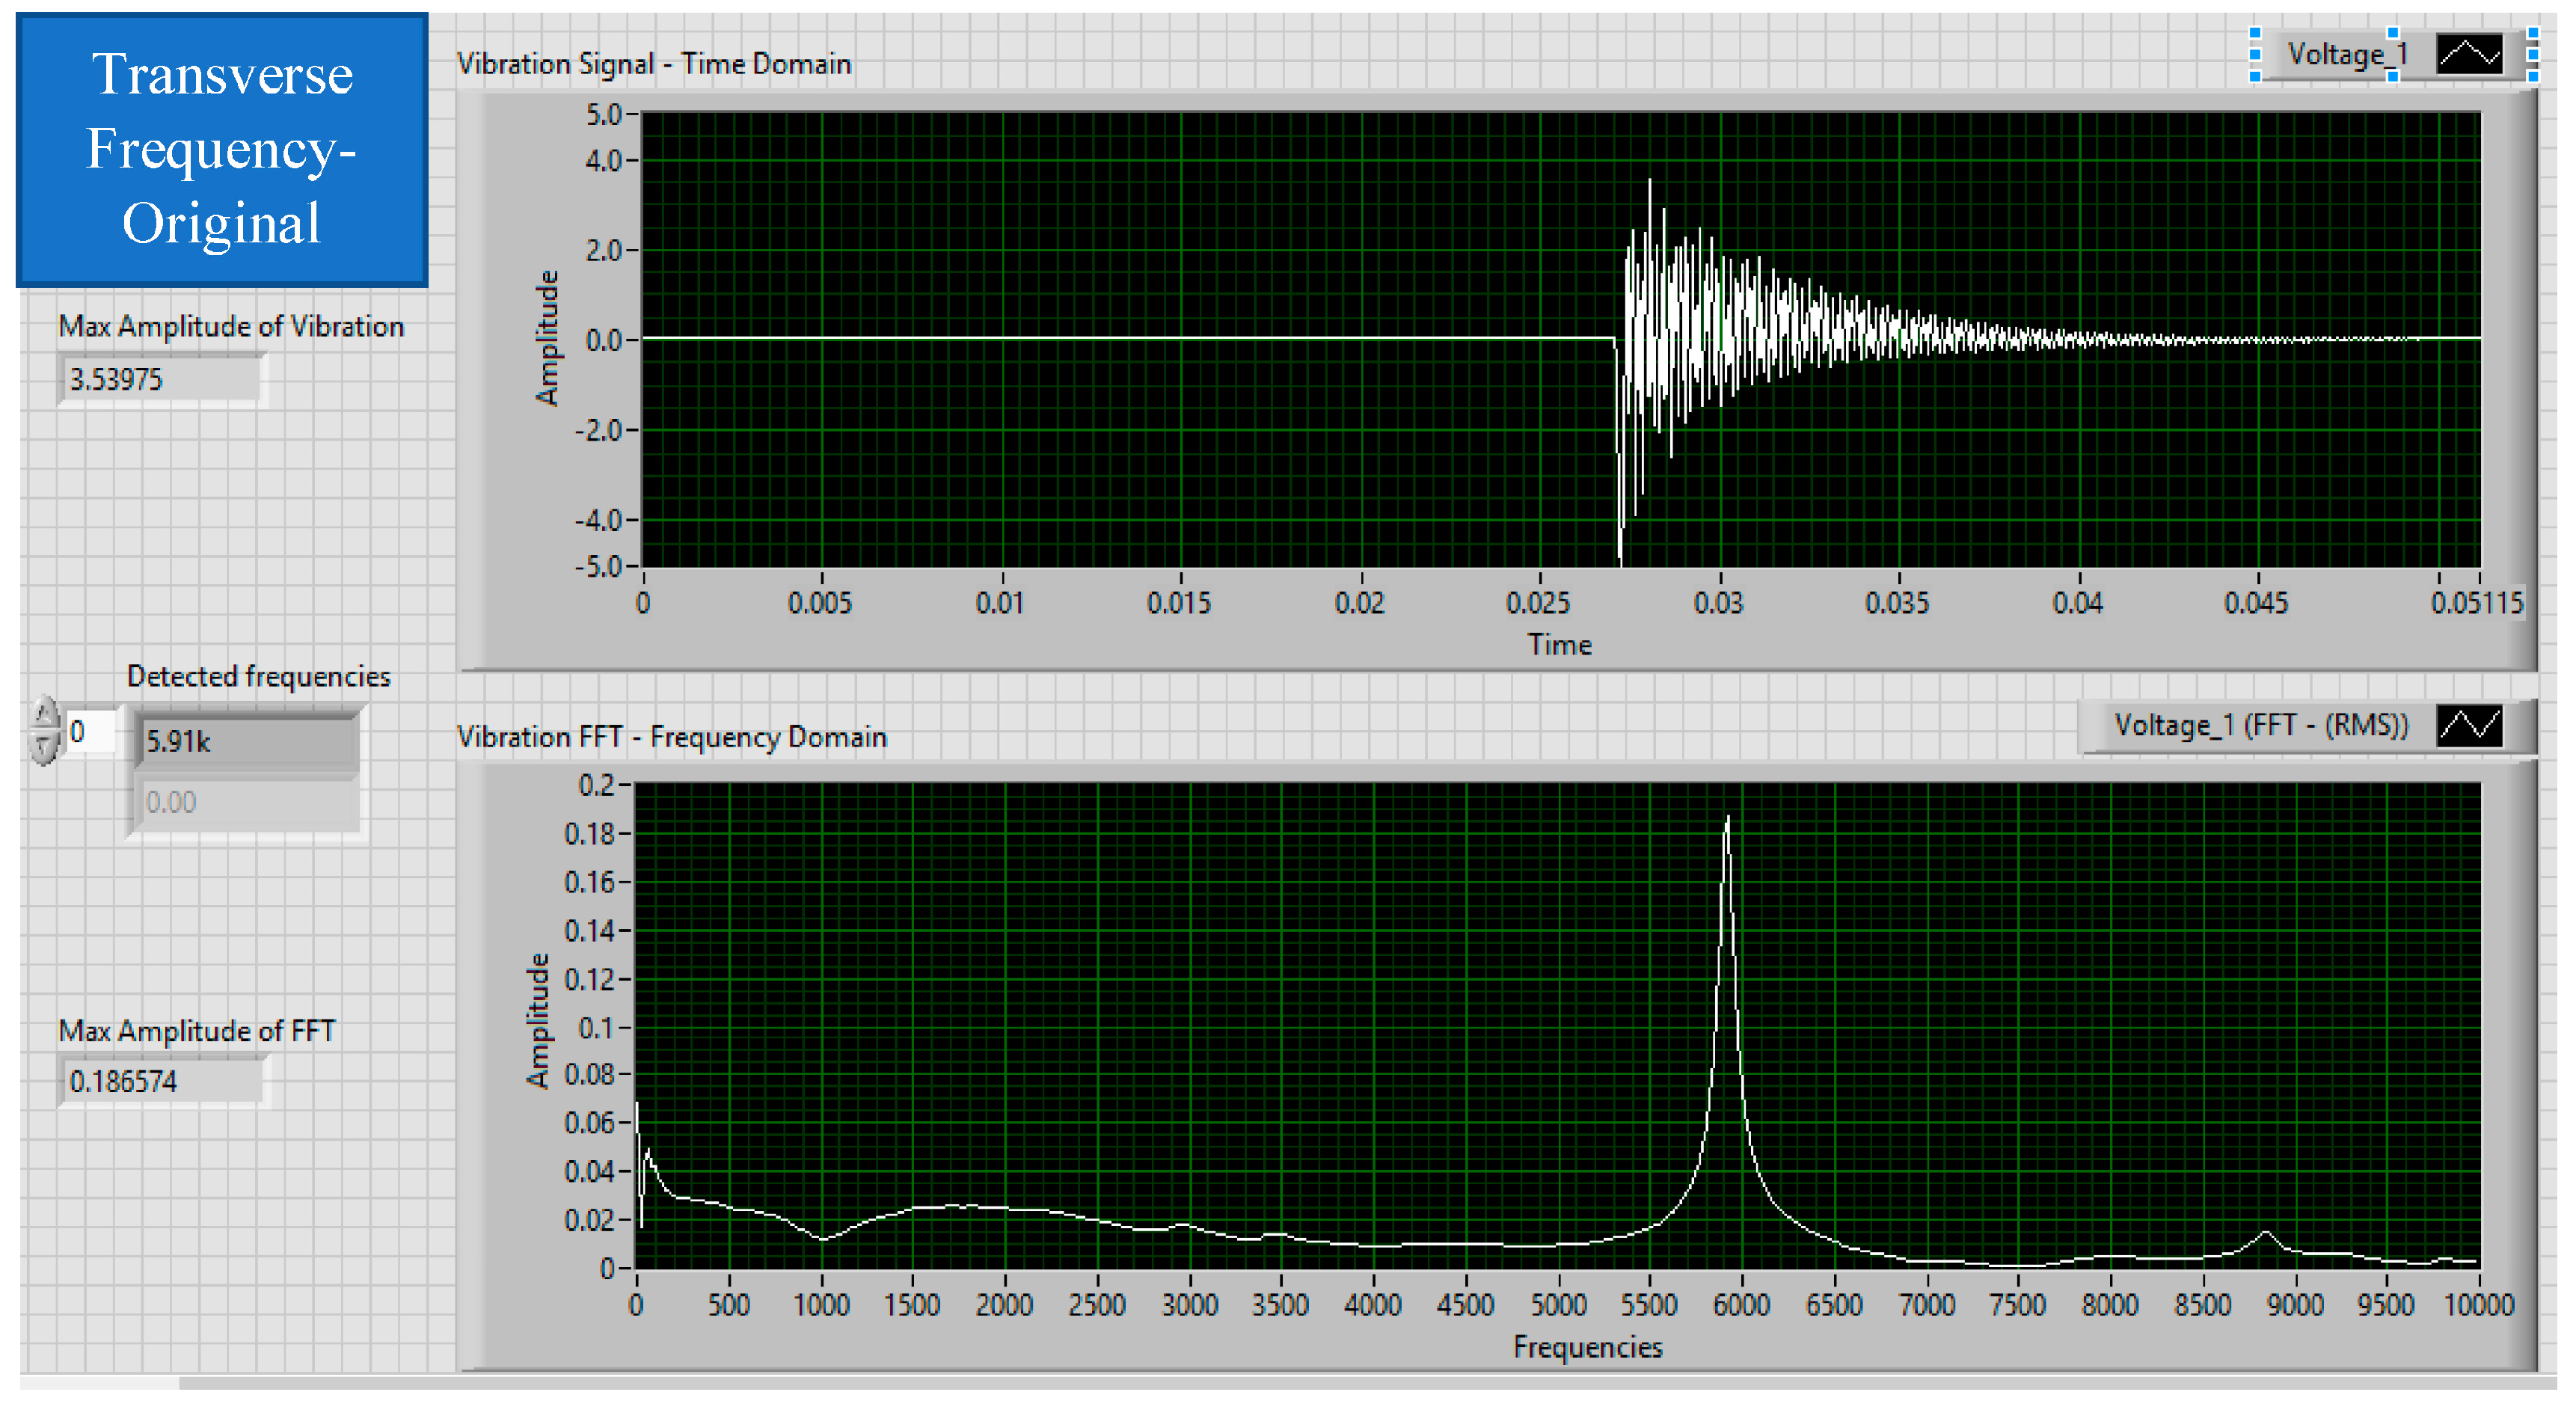The image size is (2576, 1401).
Task: Select the 5.91k detected frequency element
Action: [245, 741]
